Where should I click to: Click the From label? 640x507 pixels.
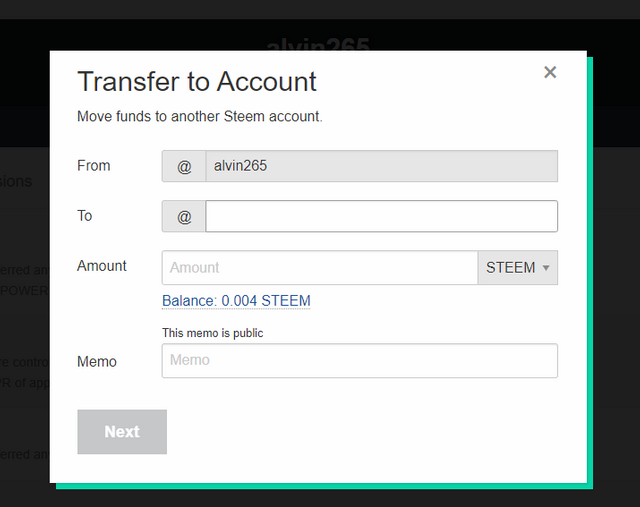coord(93,166)
